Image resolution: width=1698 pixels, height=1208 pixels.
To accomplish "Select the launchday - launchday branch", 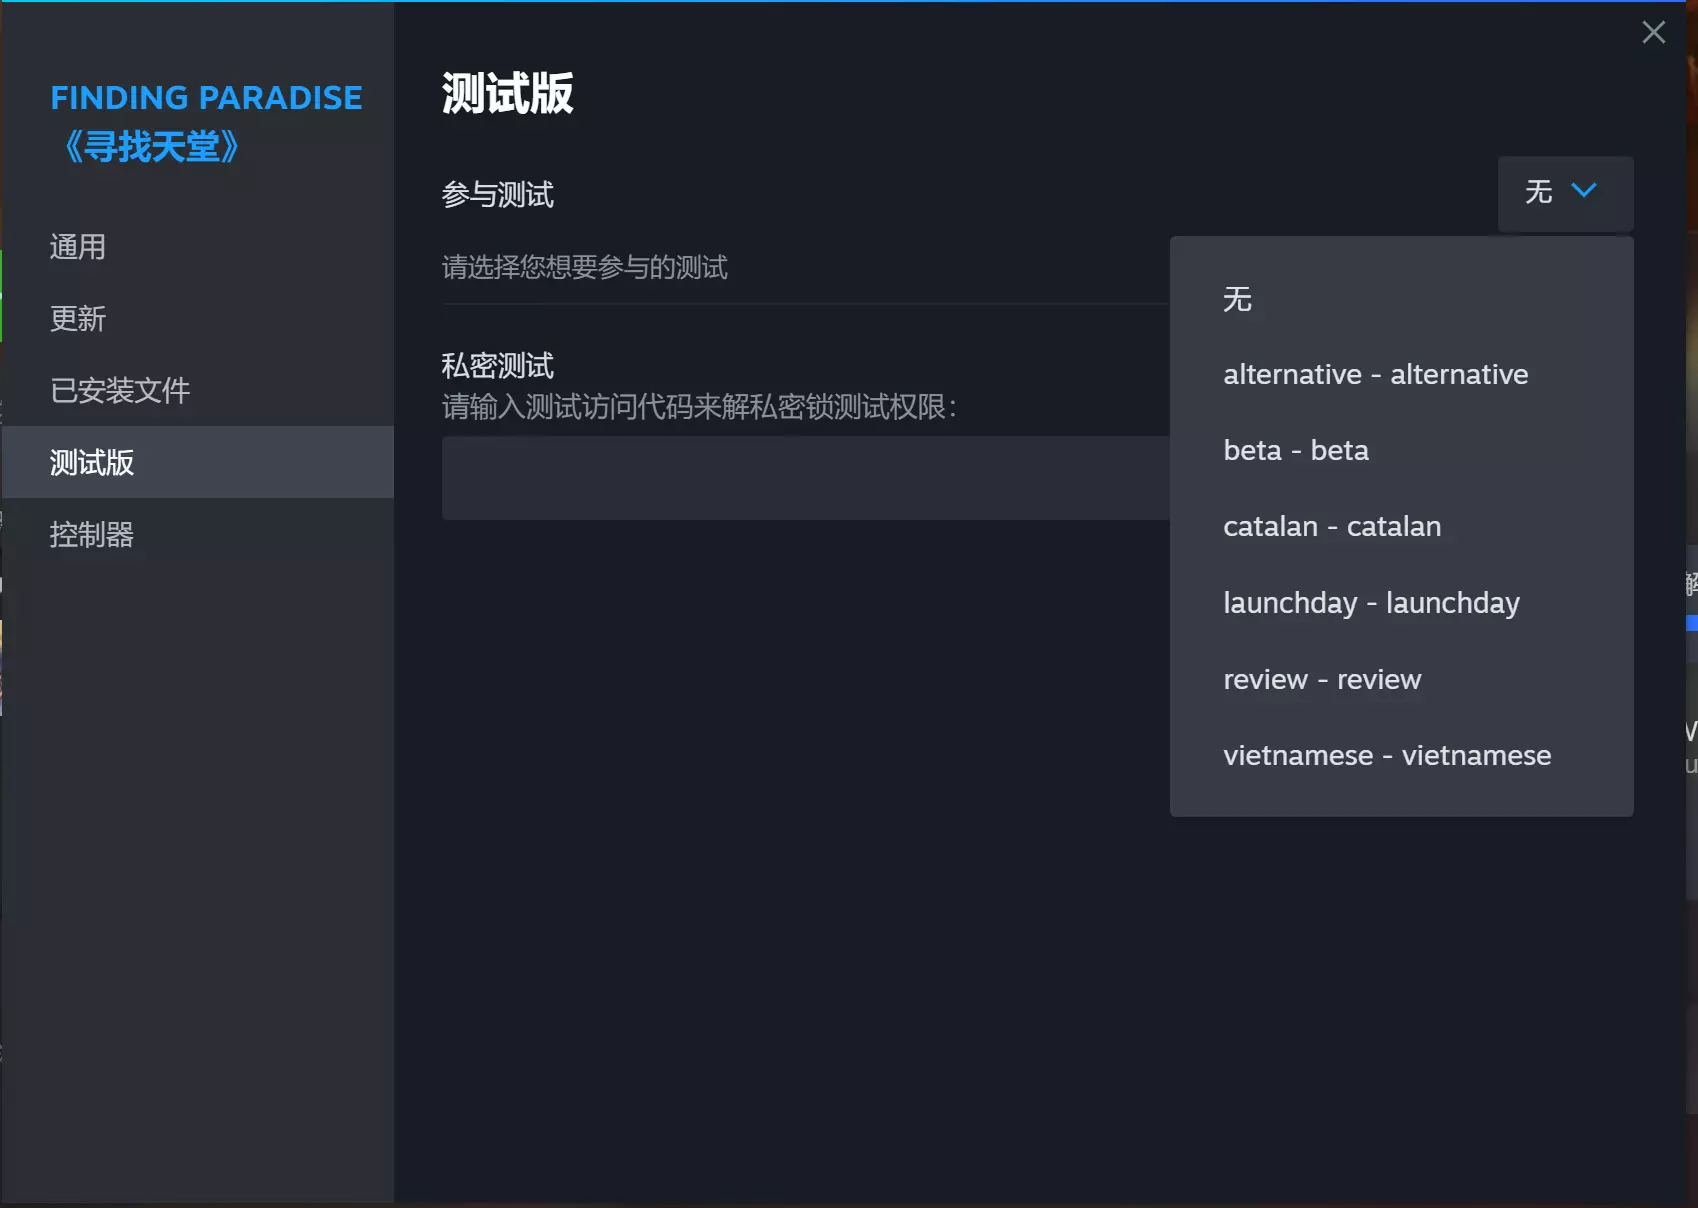I will tap(1401, 603).
